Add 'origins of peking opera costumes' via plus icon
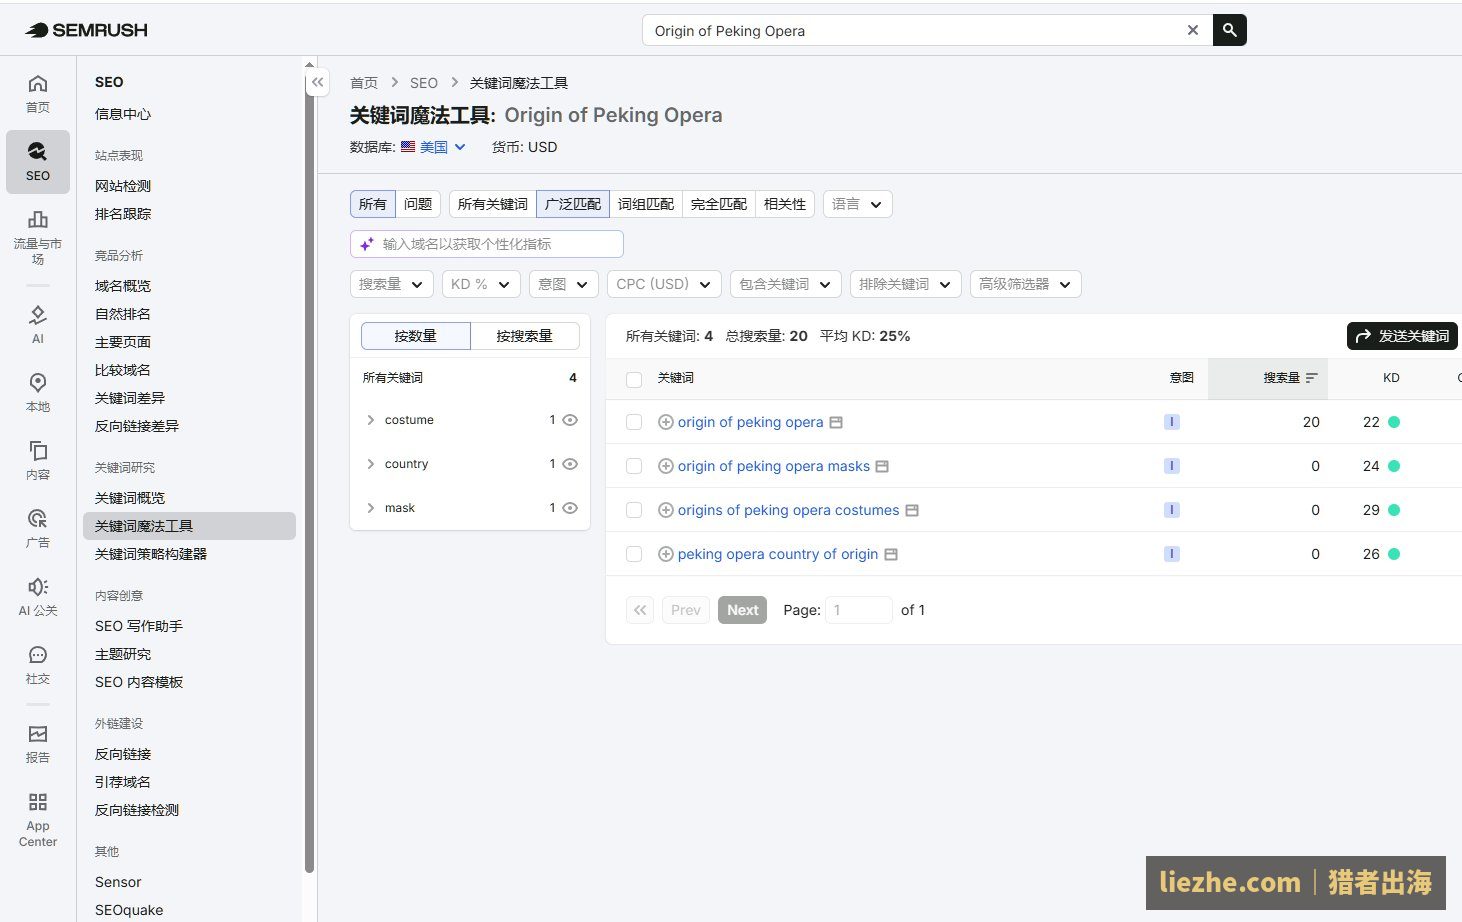Image resolution: width=1462 pixels, height=922 pixels. tap(665, 510)
